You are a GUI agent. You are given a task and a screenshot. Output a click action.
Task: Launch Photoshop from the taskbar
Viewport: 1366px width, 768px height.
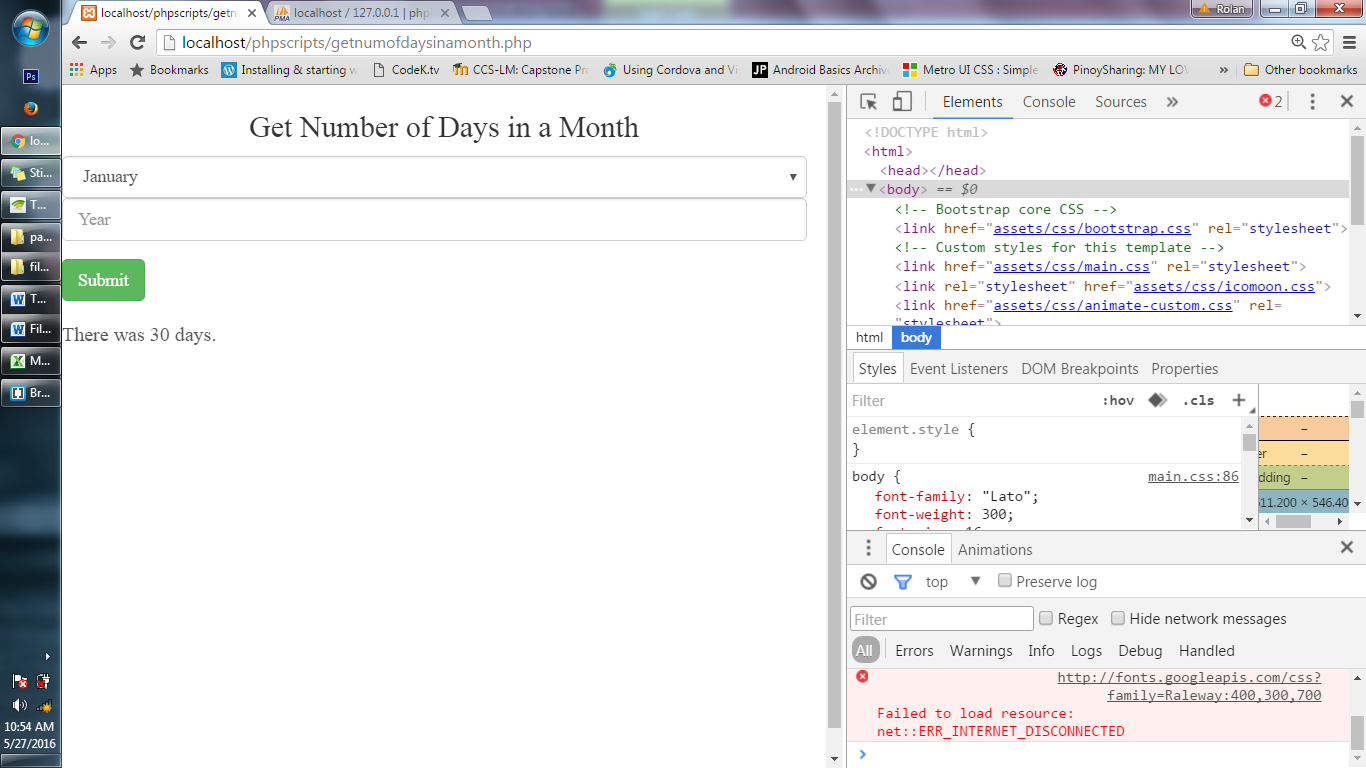(31, 77)
